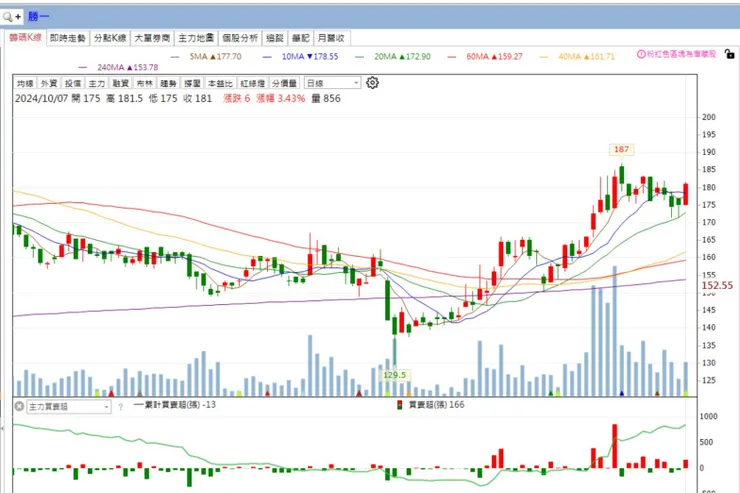Click the unlocked padlock icon

730,54
